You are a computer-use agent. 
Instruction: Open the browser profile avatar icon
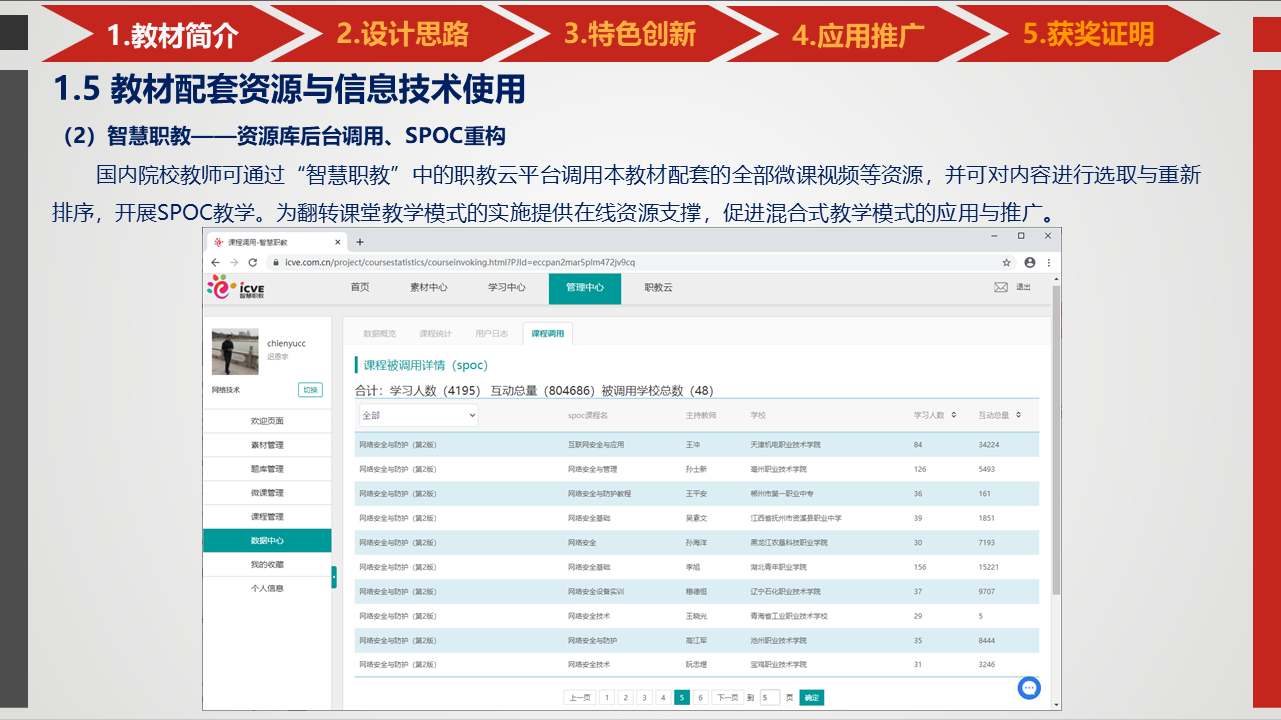(1030, 262)
